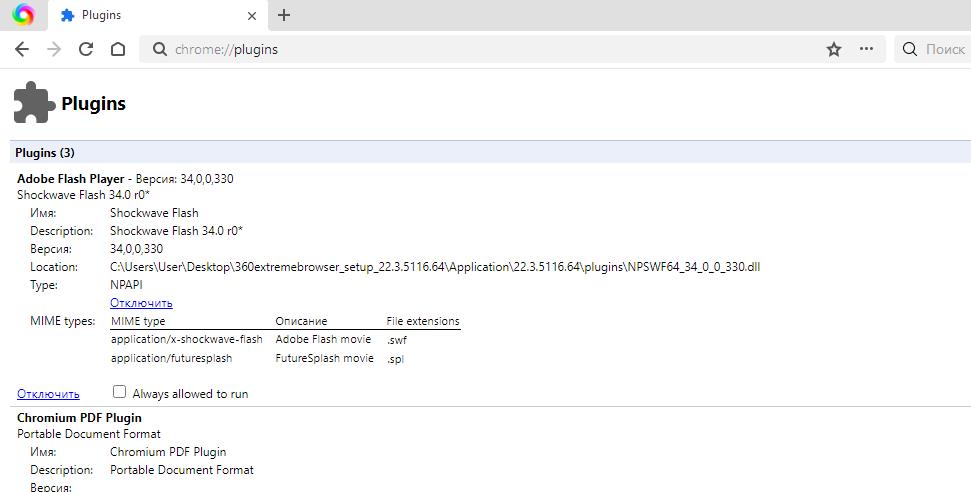Click Отключить link under Type NPAPI

pos(141,303)
